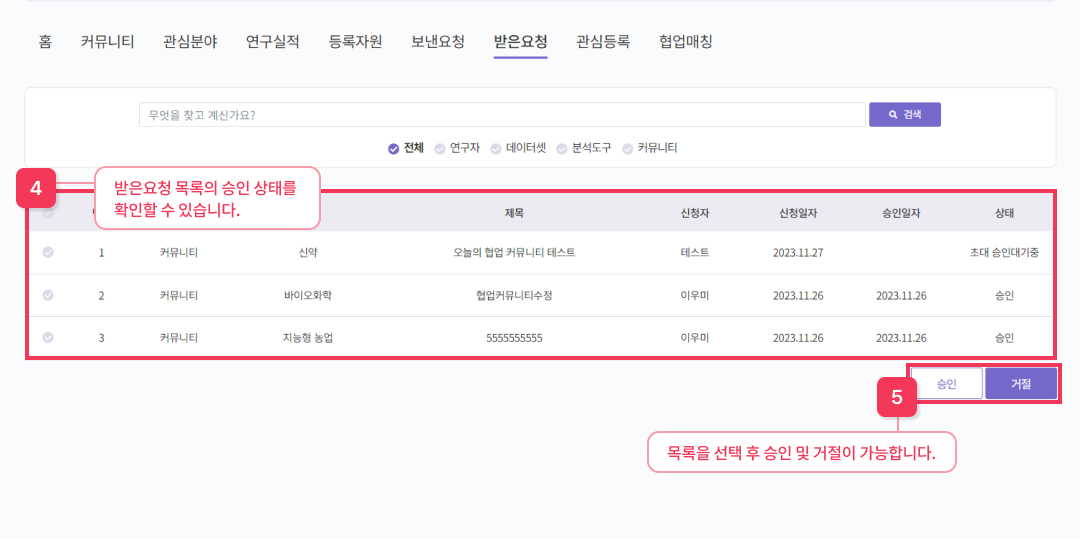Open the 보낸요청 tab
This screenshot has height=540, width=1080.
click(x=438, y=41)
